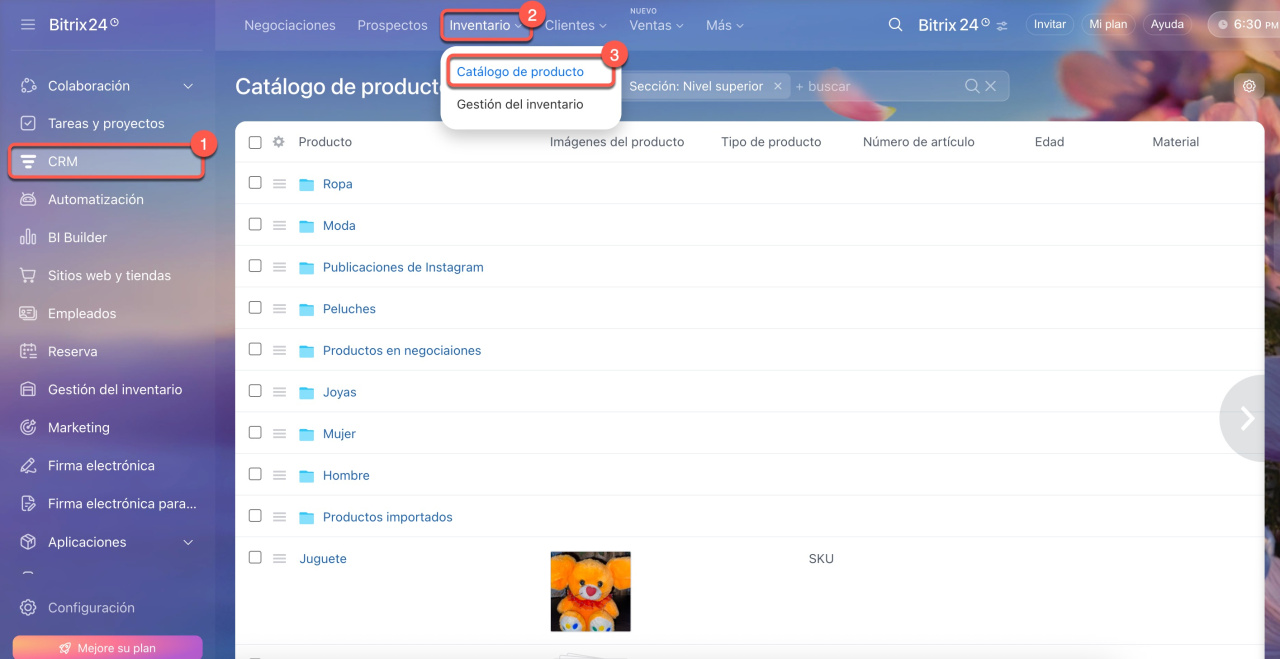Check the select-all checkbox in header
Image resolution: width=1280 pixels, height=659 pixels.
[x=255, y=142]
